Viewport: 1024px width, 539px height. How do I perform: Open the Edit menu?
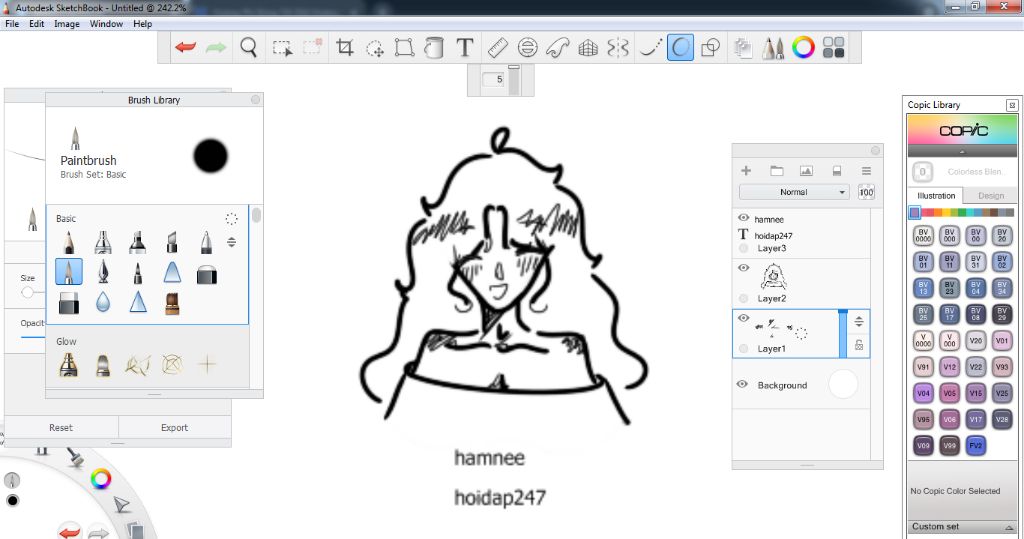(37, 24)
